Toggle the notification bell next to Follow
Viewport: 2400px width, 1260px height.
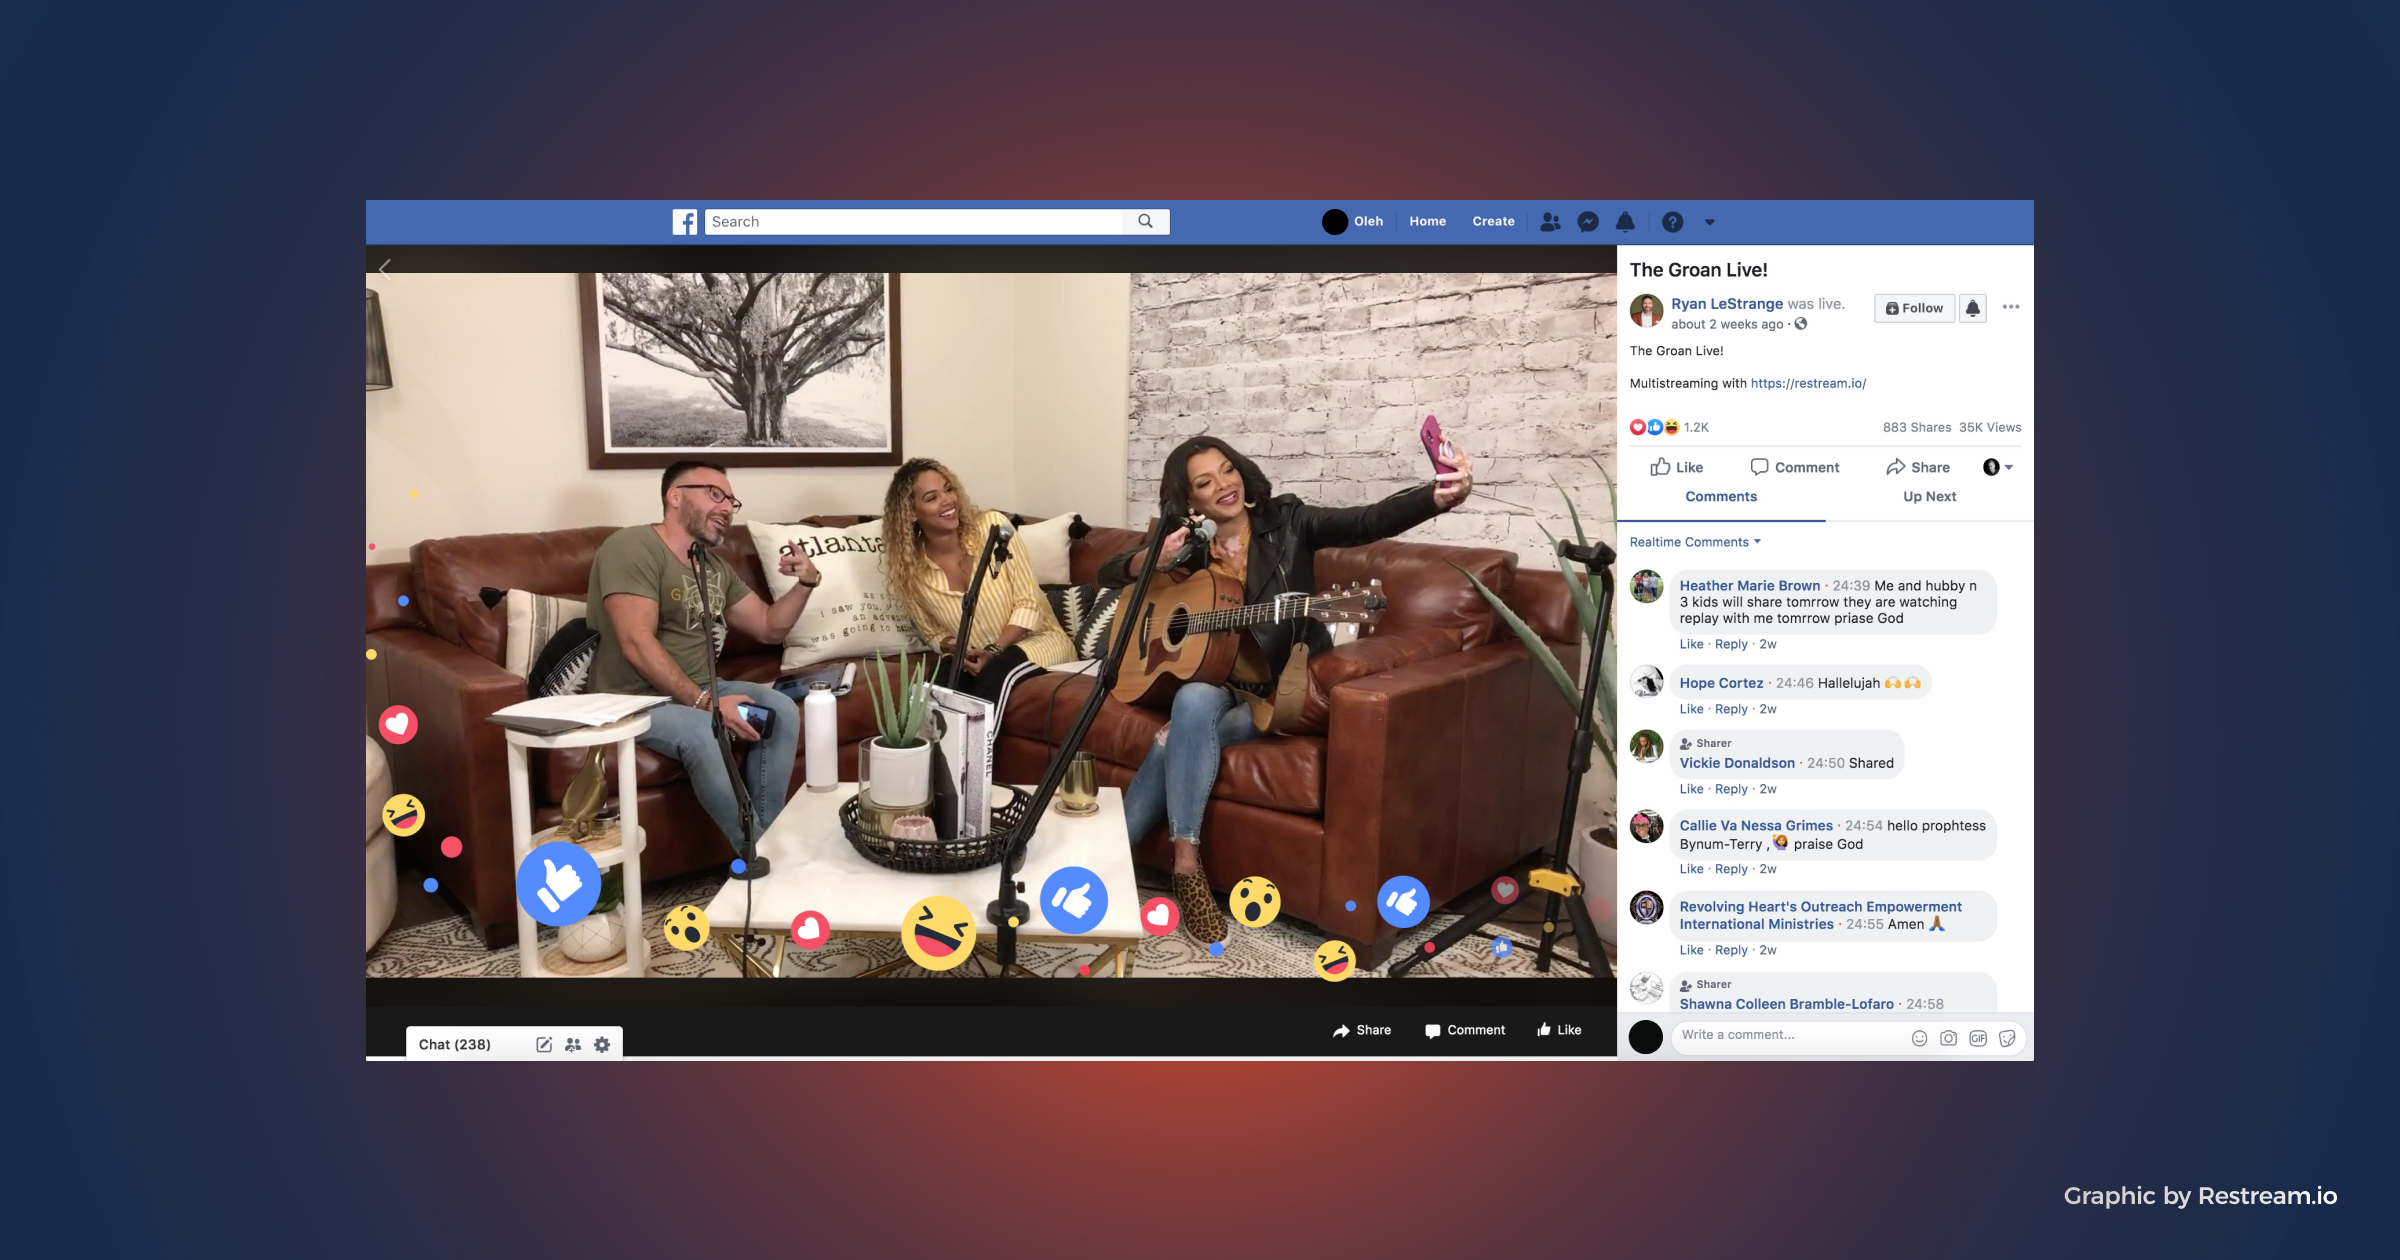tap(1973, 308)
